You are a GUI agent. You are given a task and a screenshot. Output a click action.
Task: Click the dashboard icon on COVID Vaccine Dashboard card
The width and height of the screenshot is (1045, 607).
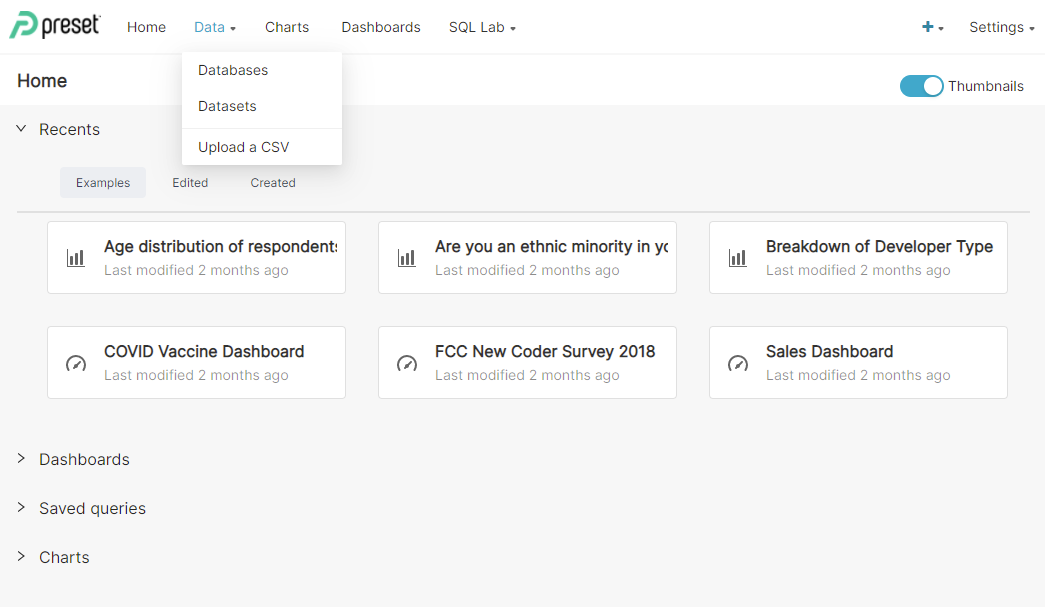[x=77, y=362]
